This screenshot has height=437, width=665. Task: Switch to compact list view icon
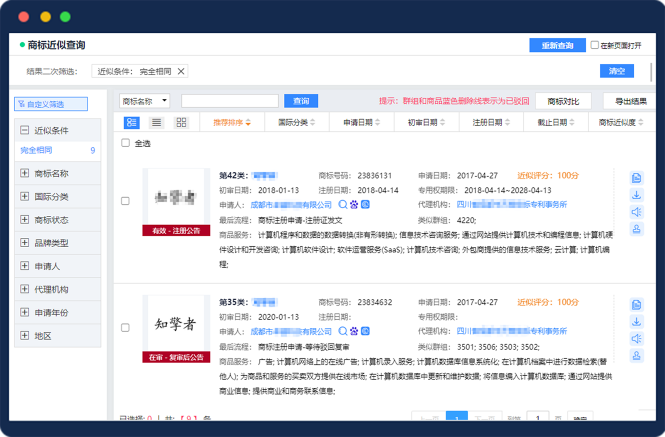click(156, 123)
